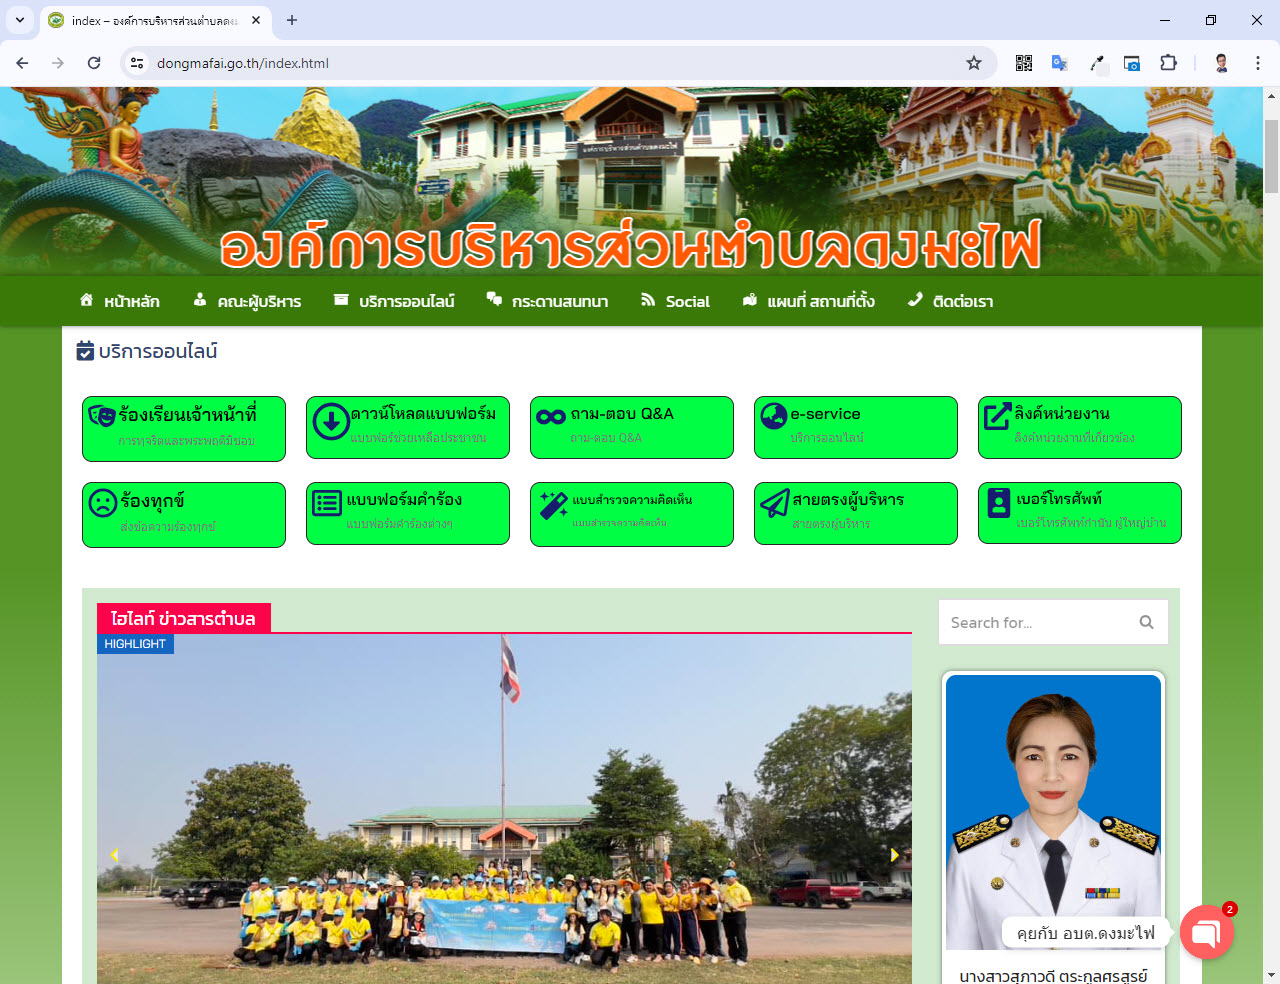This screenshot has height=984, width=1280.
Task: Open the บริการออนไลน์ navigation menu
Action: [x=394, y=301]
